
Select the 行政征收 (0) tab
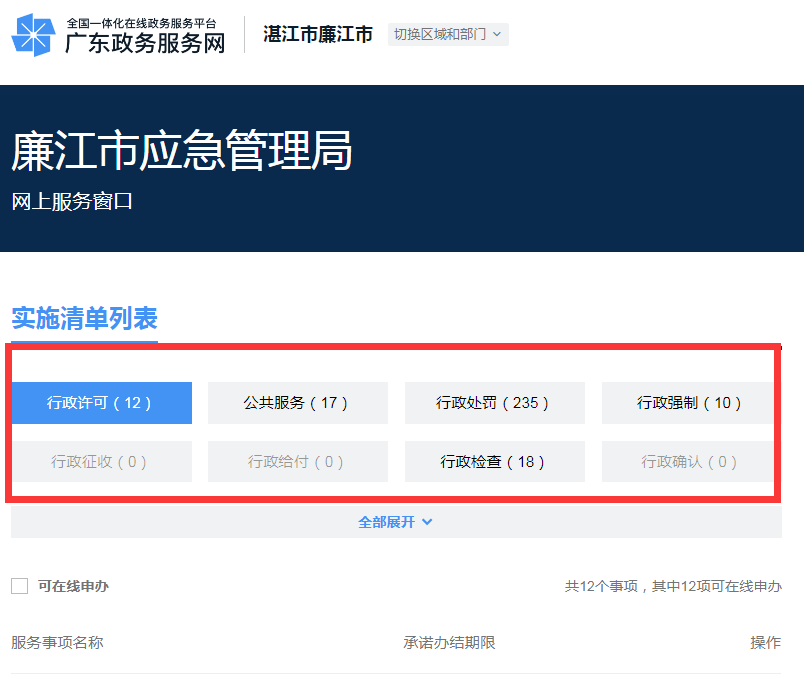pos(102,462)
